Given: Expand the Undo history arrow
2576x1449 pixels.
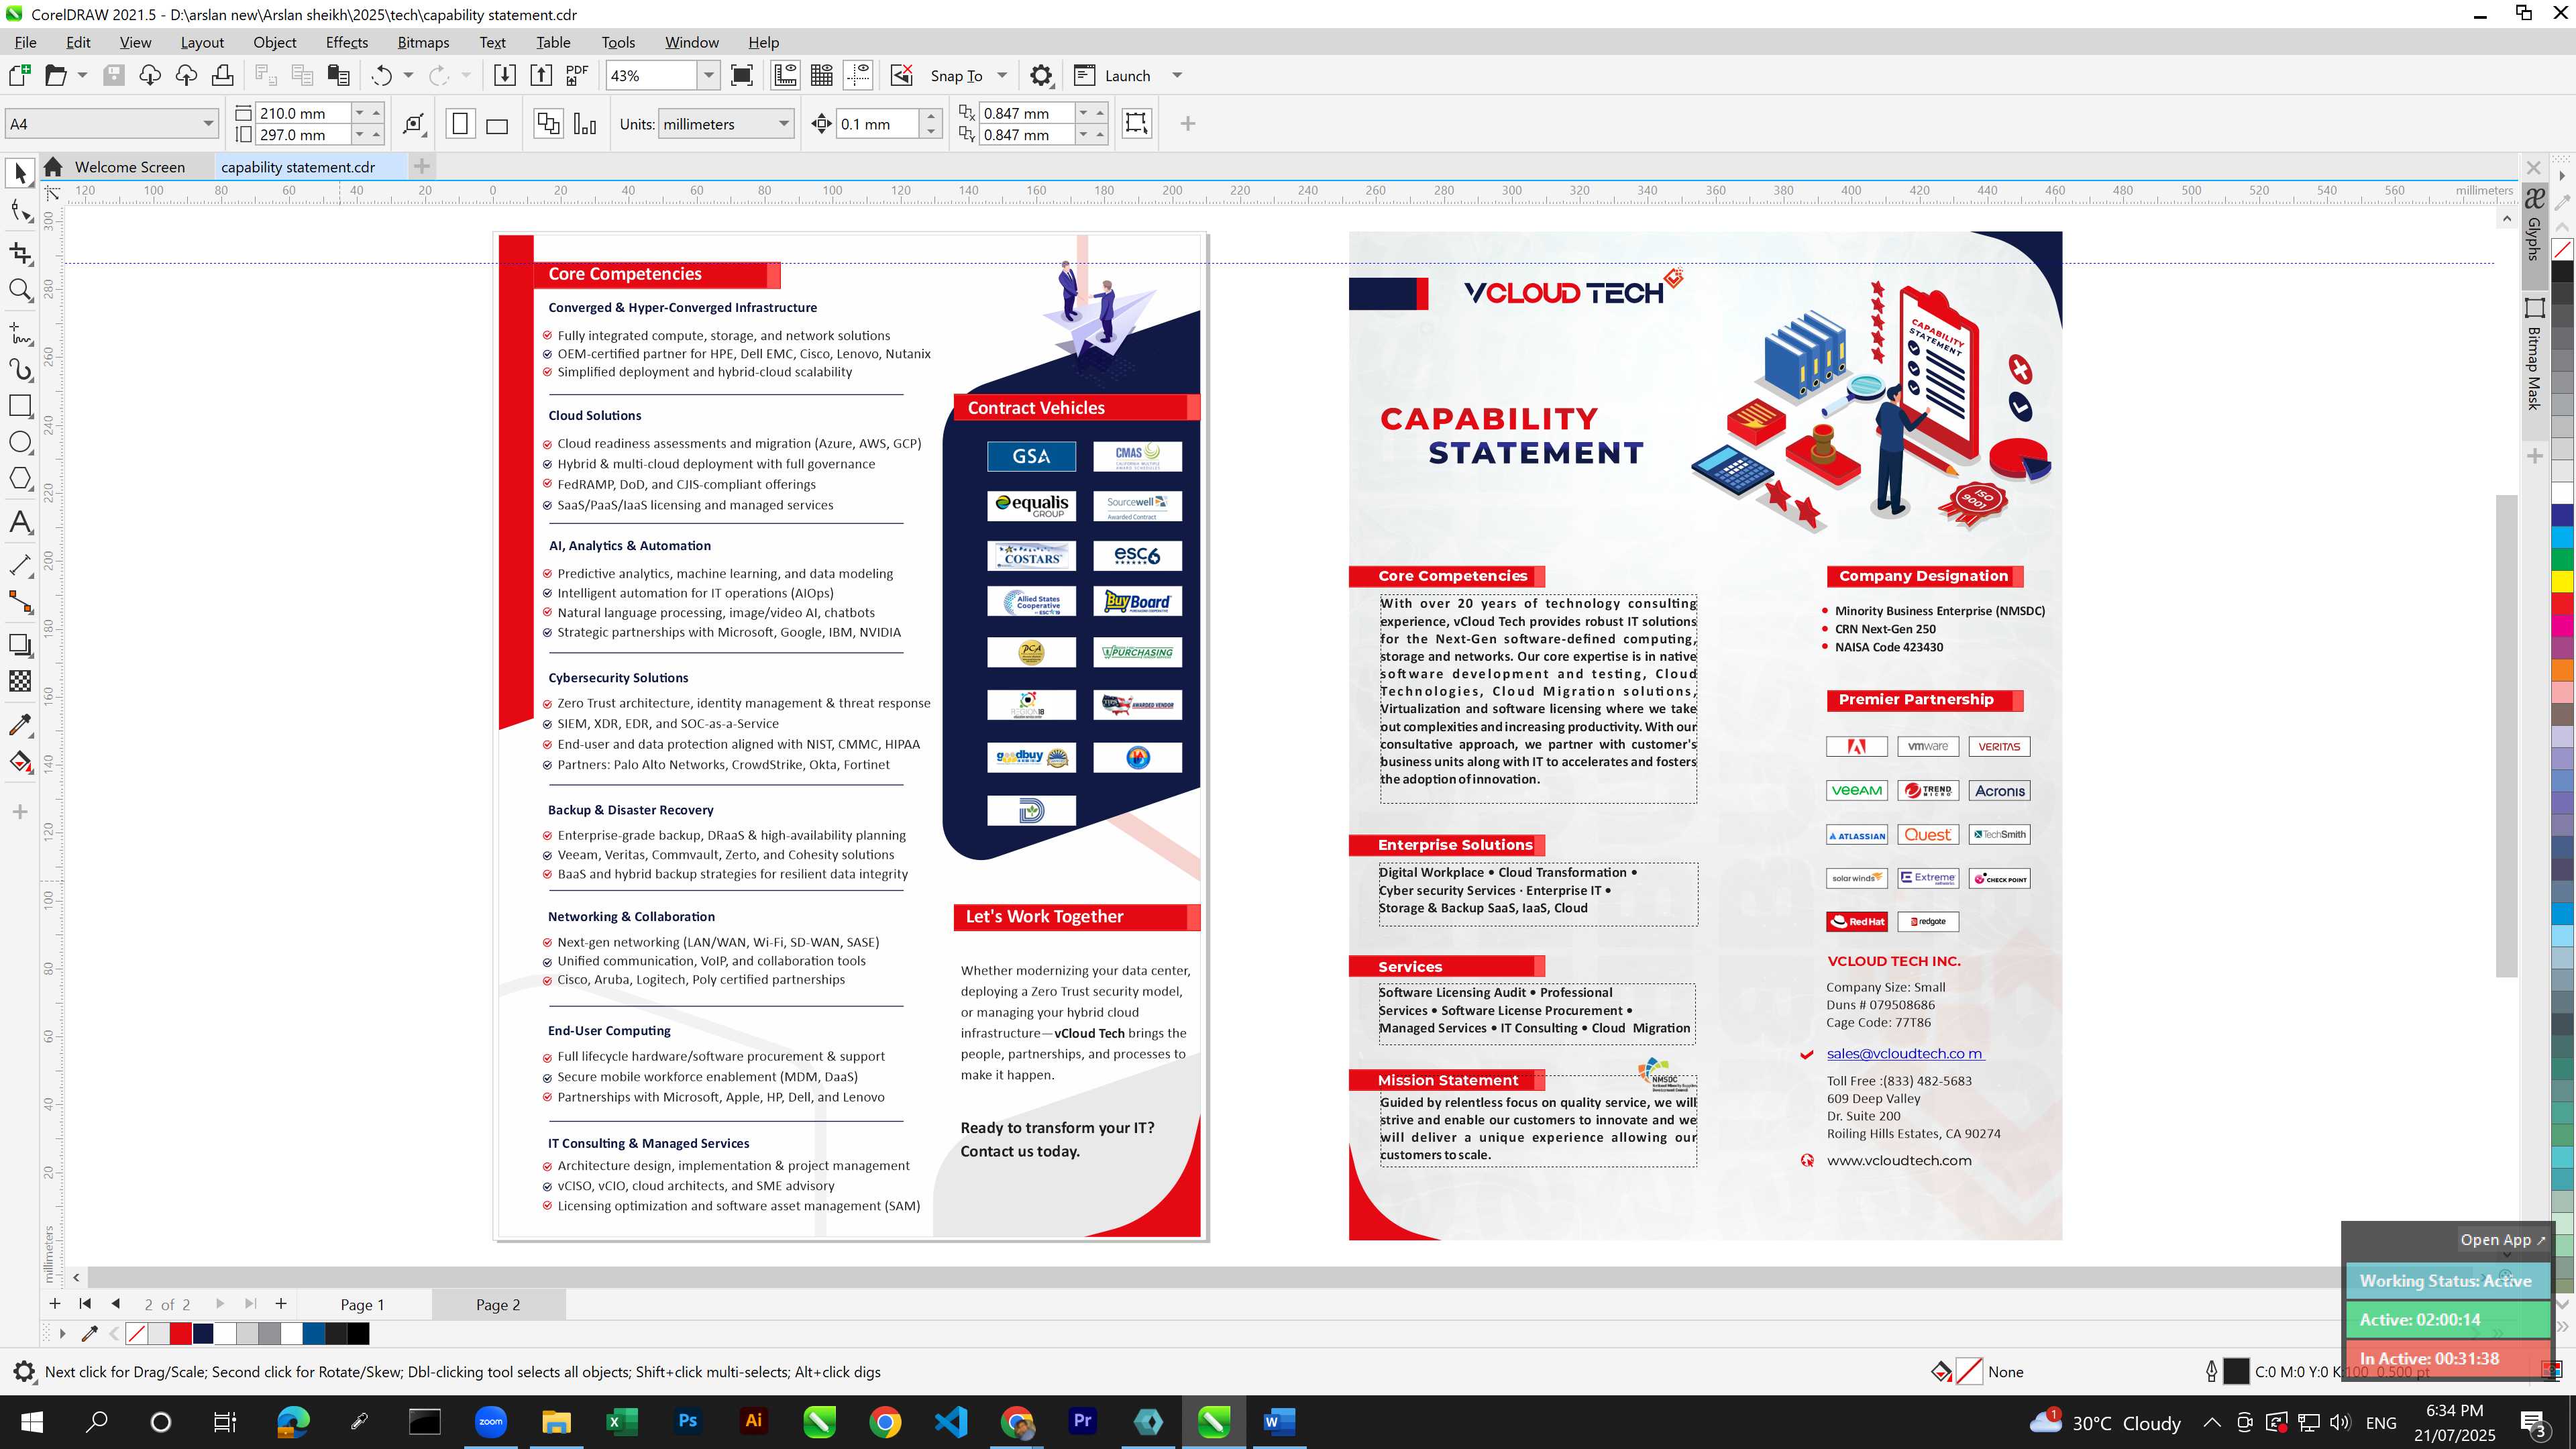Looking at the screenshot, I should pyautogui.click(x=408, y=76).
